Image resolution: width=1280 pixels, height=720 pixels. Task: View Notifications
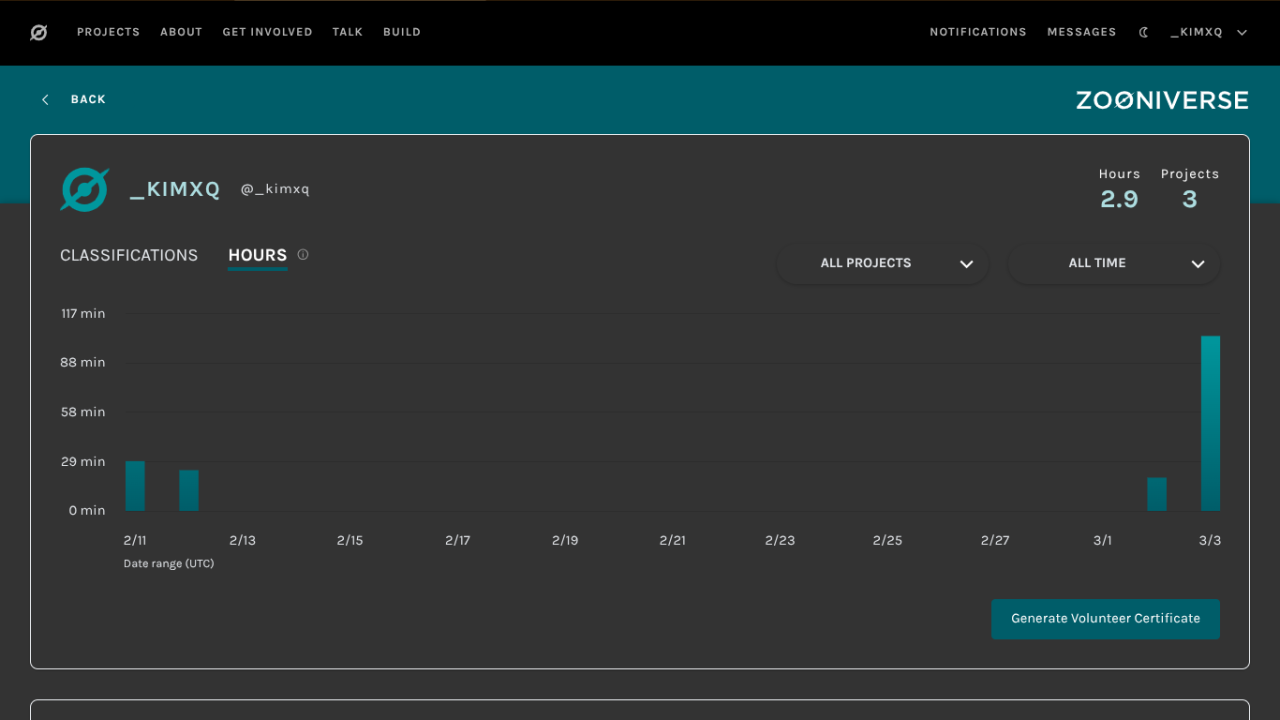click(978, 33)
